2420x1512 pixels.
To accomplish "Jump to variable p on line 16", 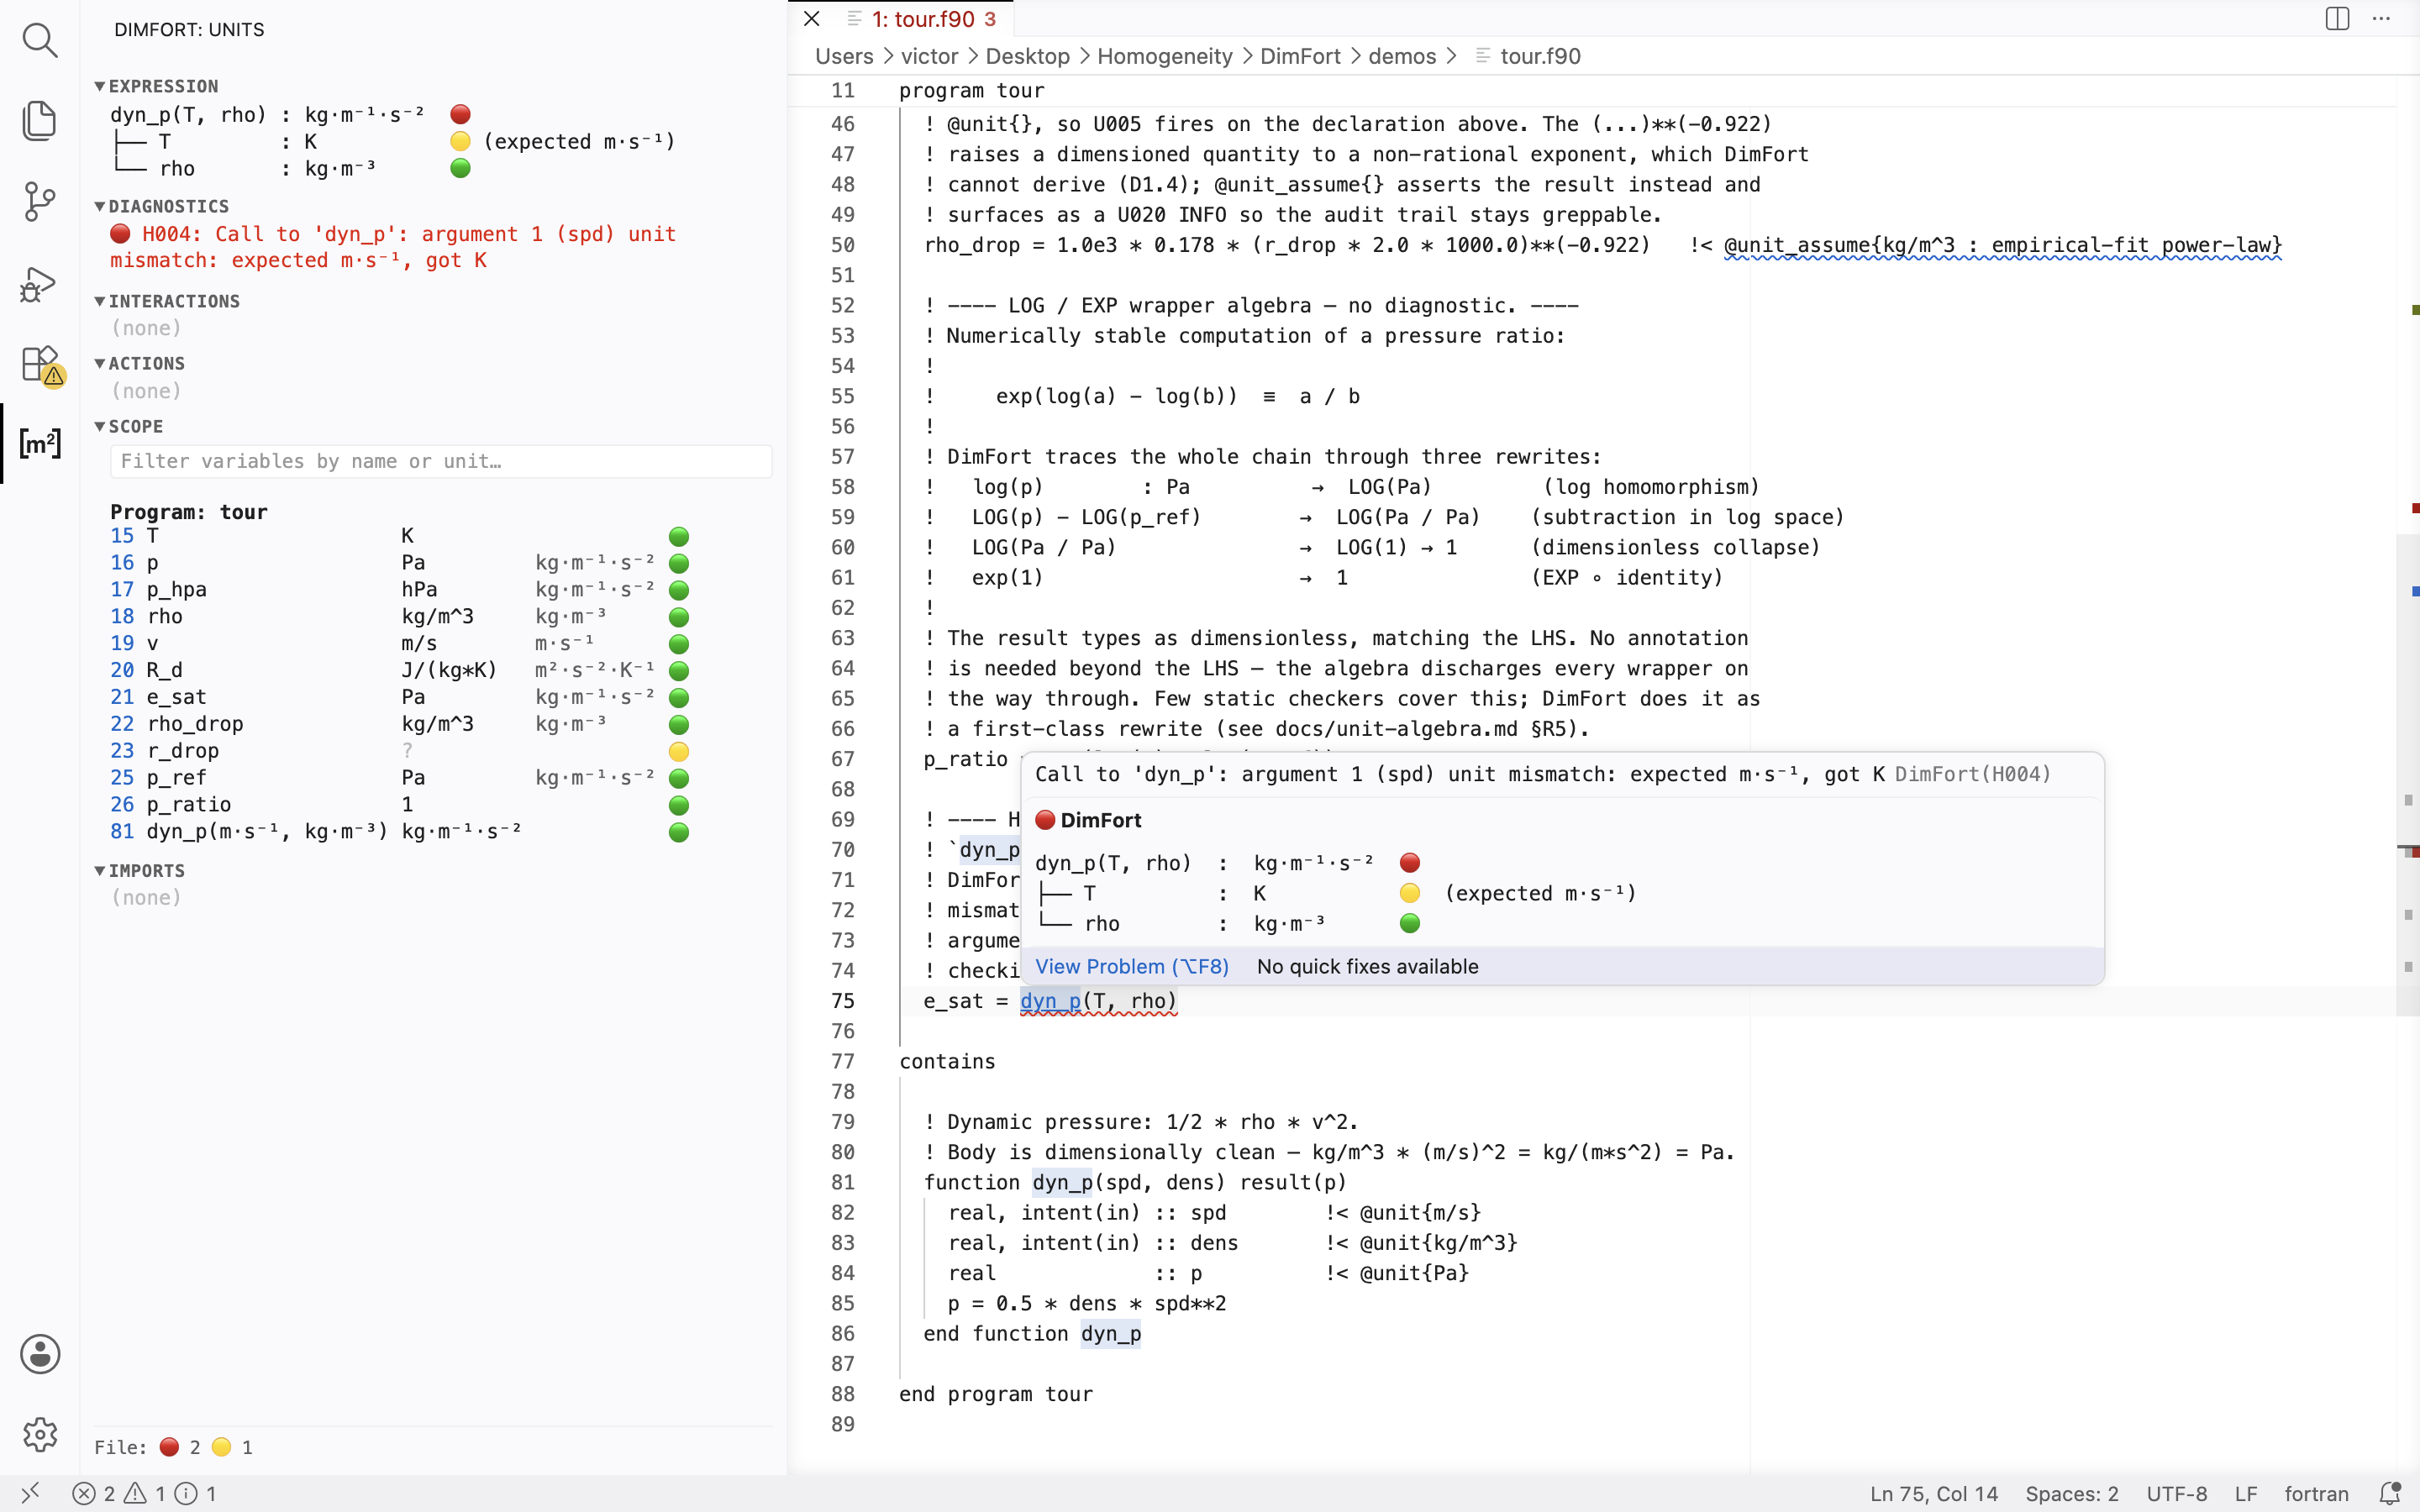I will (400, 563).
